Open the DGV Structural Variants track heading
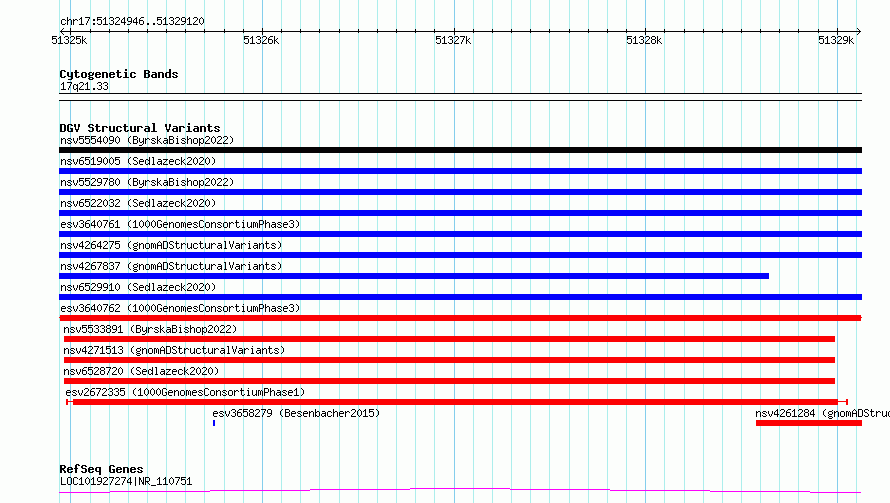Screen dimensions: 890x503 (140, 128)
